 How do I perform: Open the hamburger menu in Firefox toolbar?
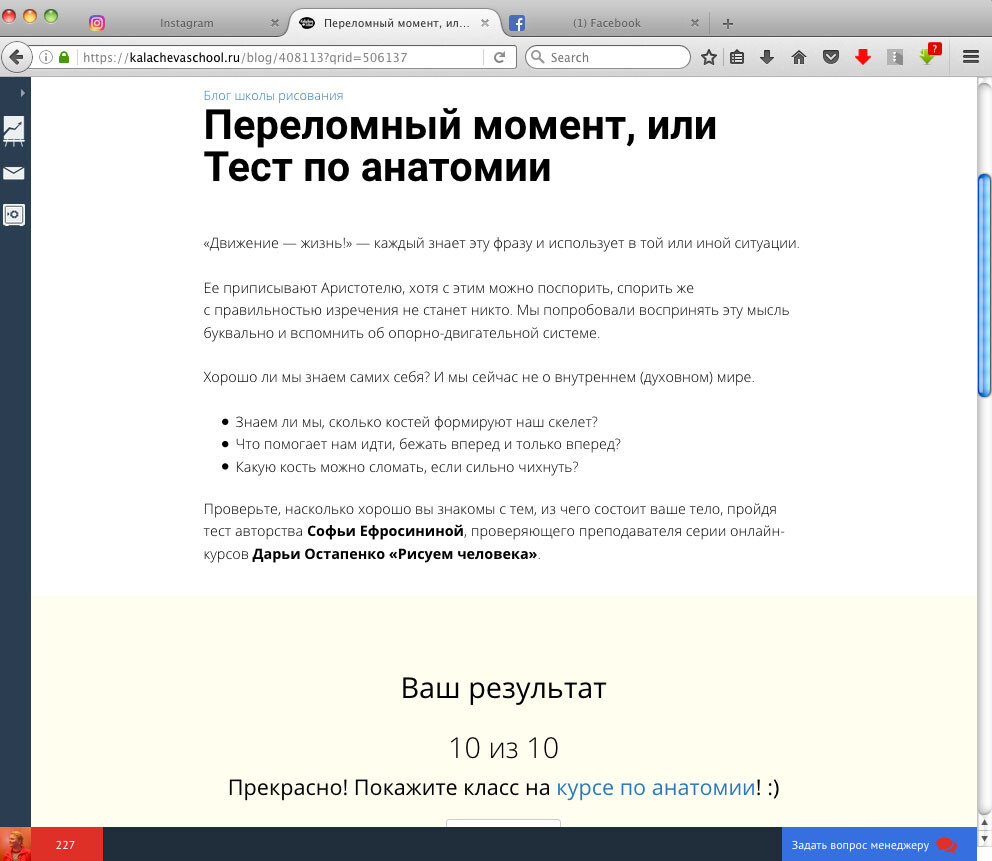click(x=971, y=57)
